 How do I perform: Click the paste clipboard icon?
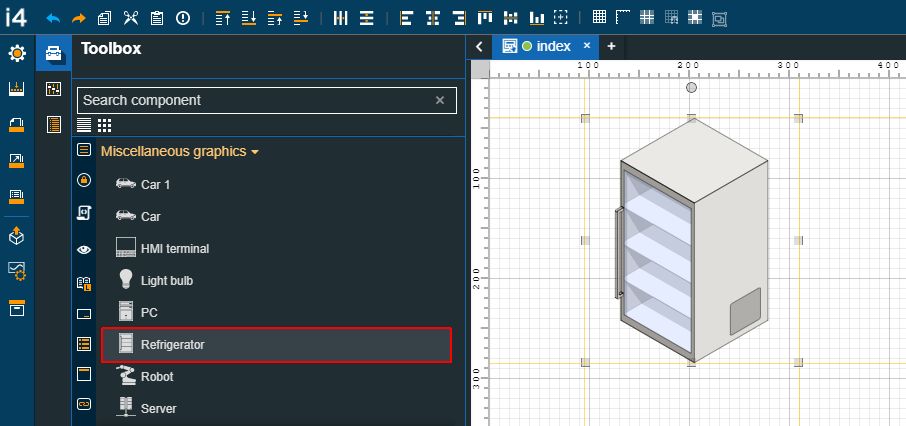157,18
